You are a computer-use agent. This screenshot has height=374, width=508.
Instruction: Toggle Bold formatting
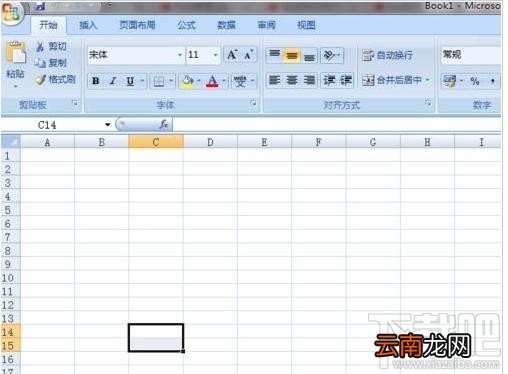96,81
